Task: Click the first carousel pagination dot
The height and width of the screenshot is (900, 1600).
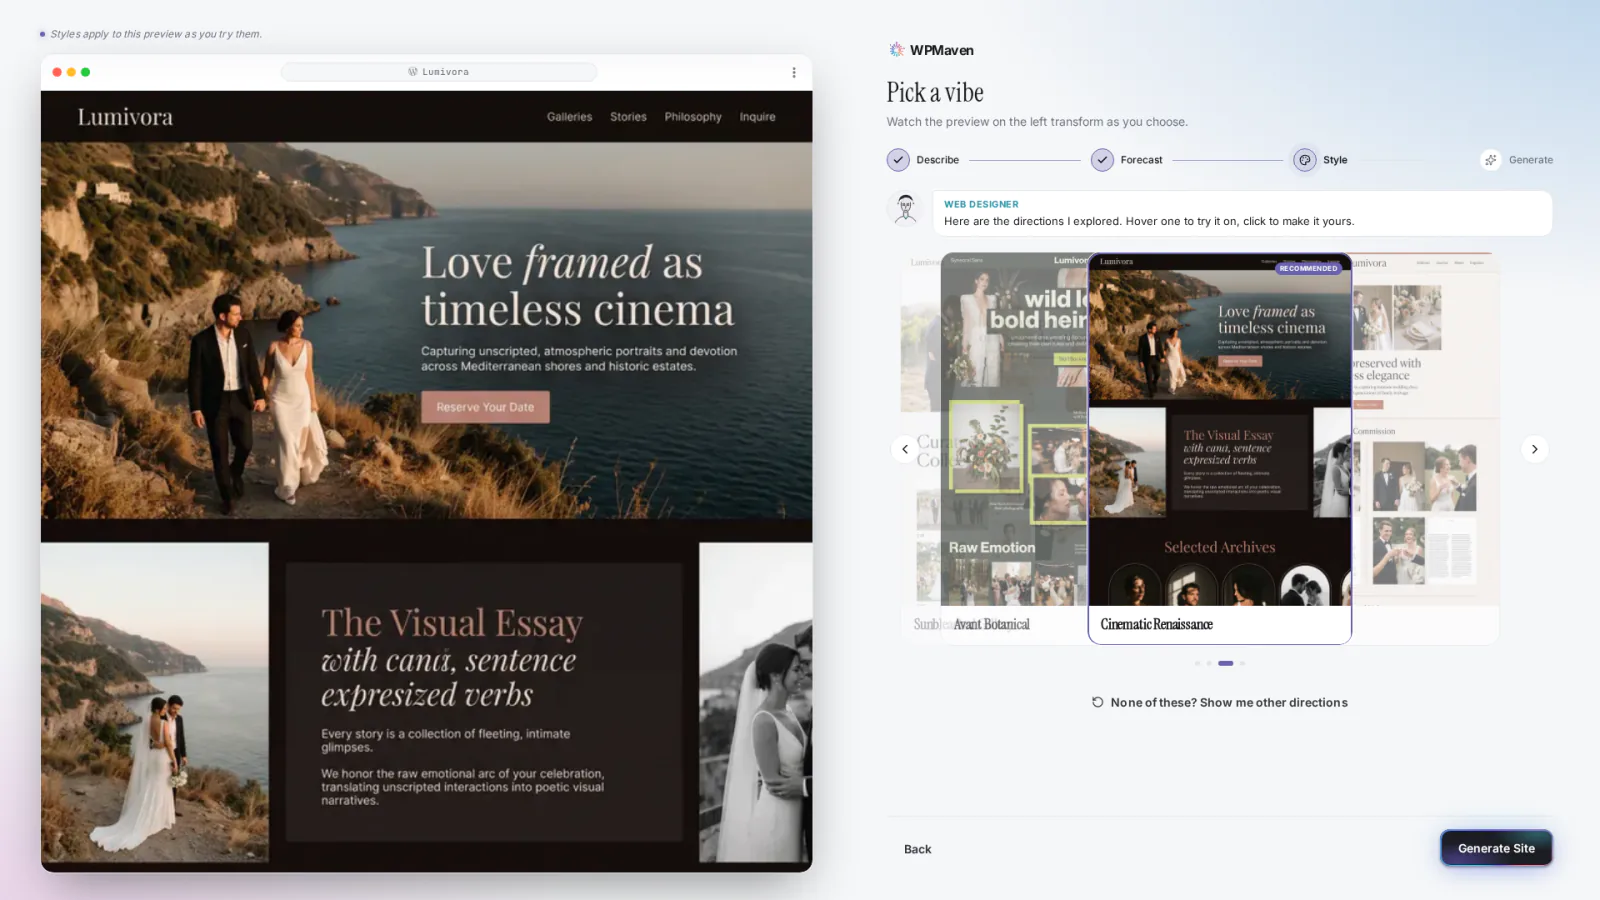Action: [x=1197, y=663]
